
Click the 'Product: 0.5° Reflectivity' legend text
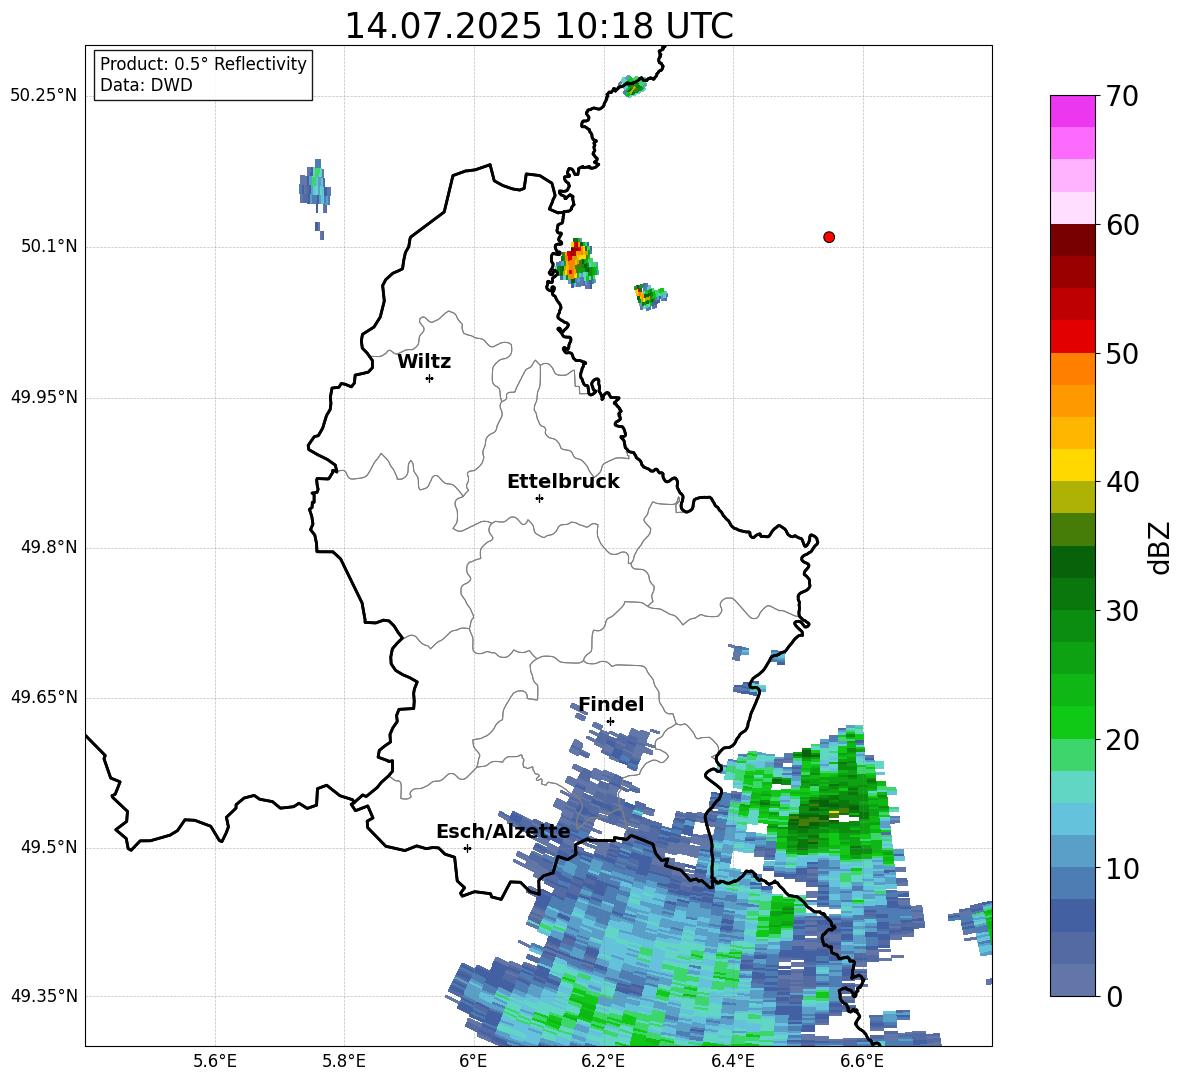click(203, 63)
